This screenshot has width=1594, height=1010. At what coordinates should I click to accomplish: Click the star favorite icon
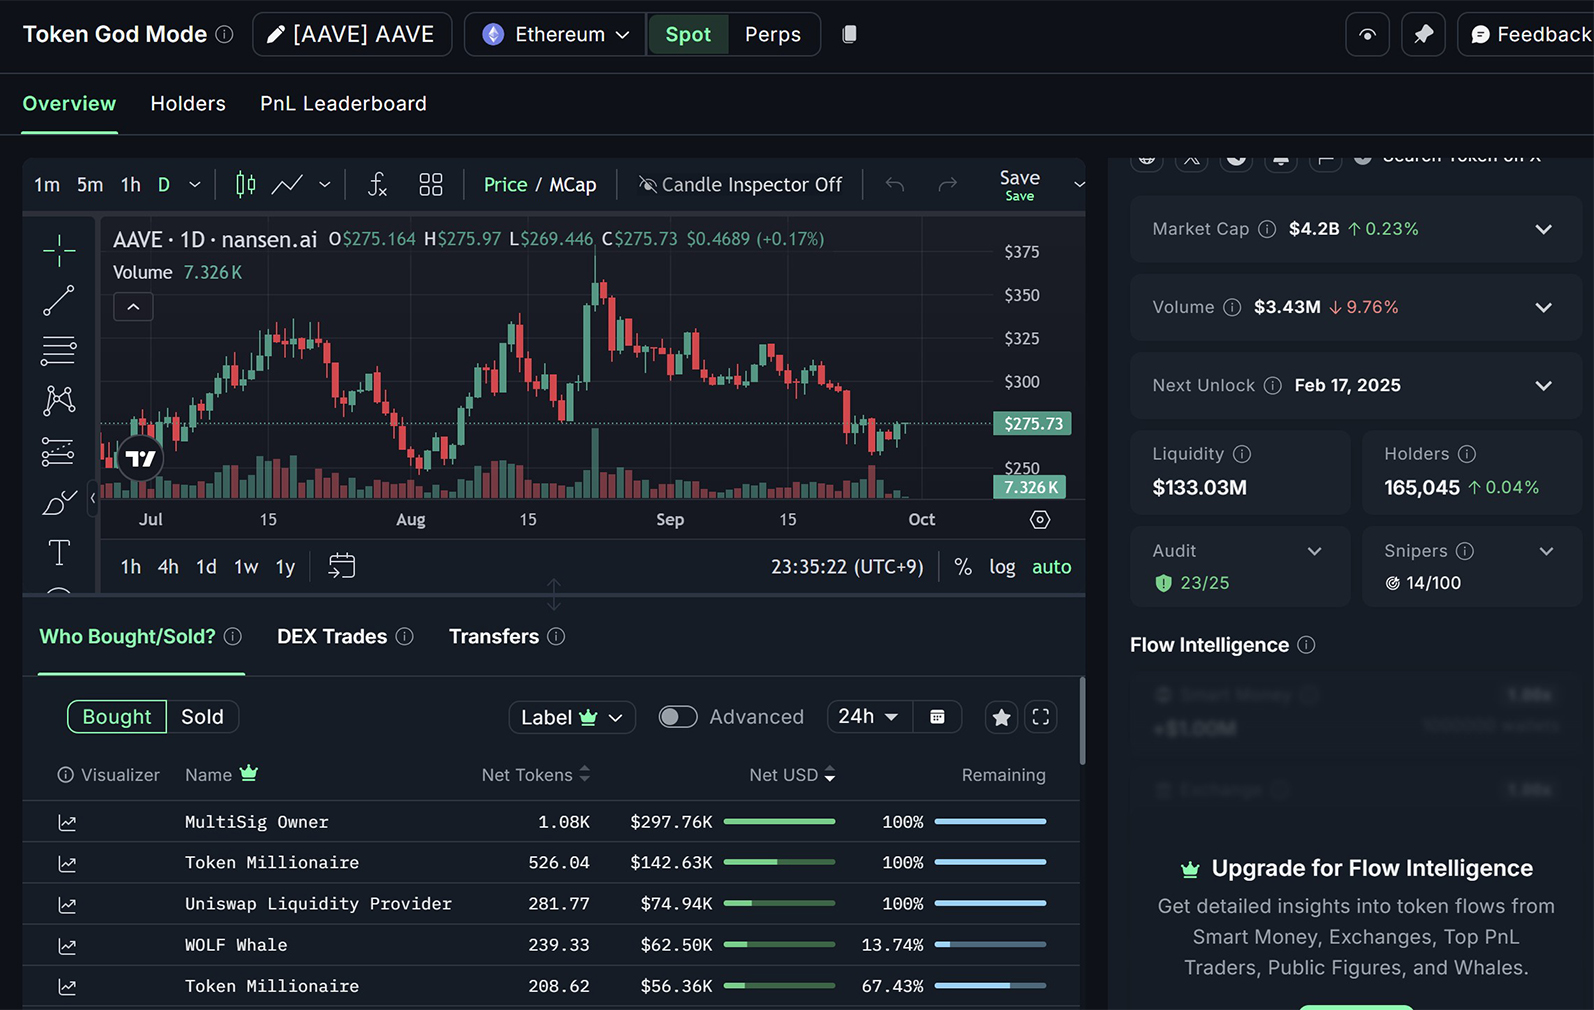tap(1001, 717)
